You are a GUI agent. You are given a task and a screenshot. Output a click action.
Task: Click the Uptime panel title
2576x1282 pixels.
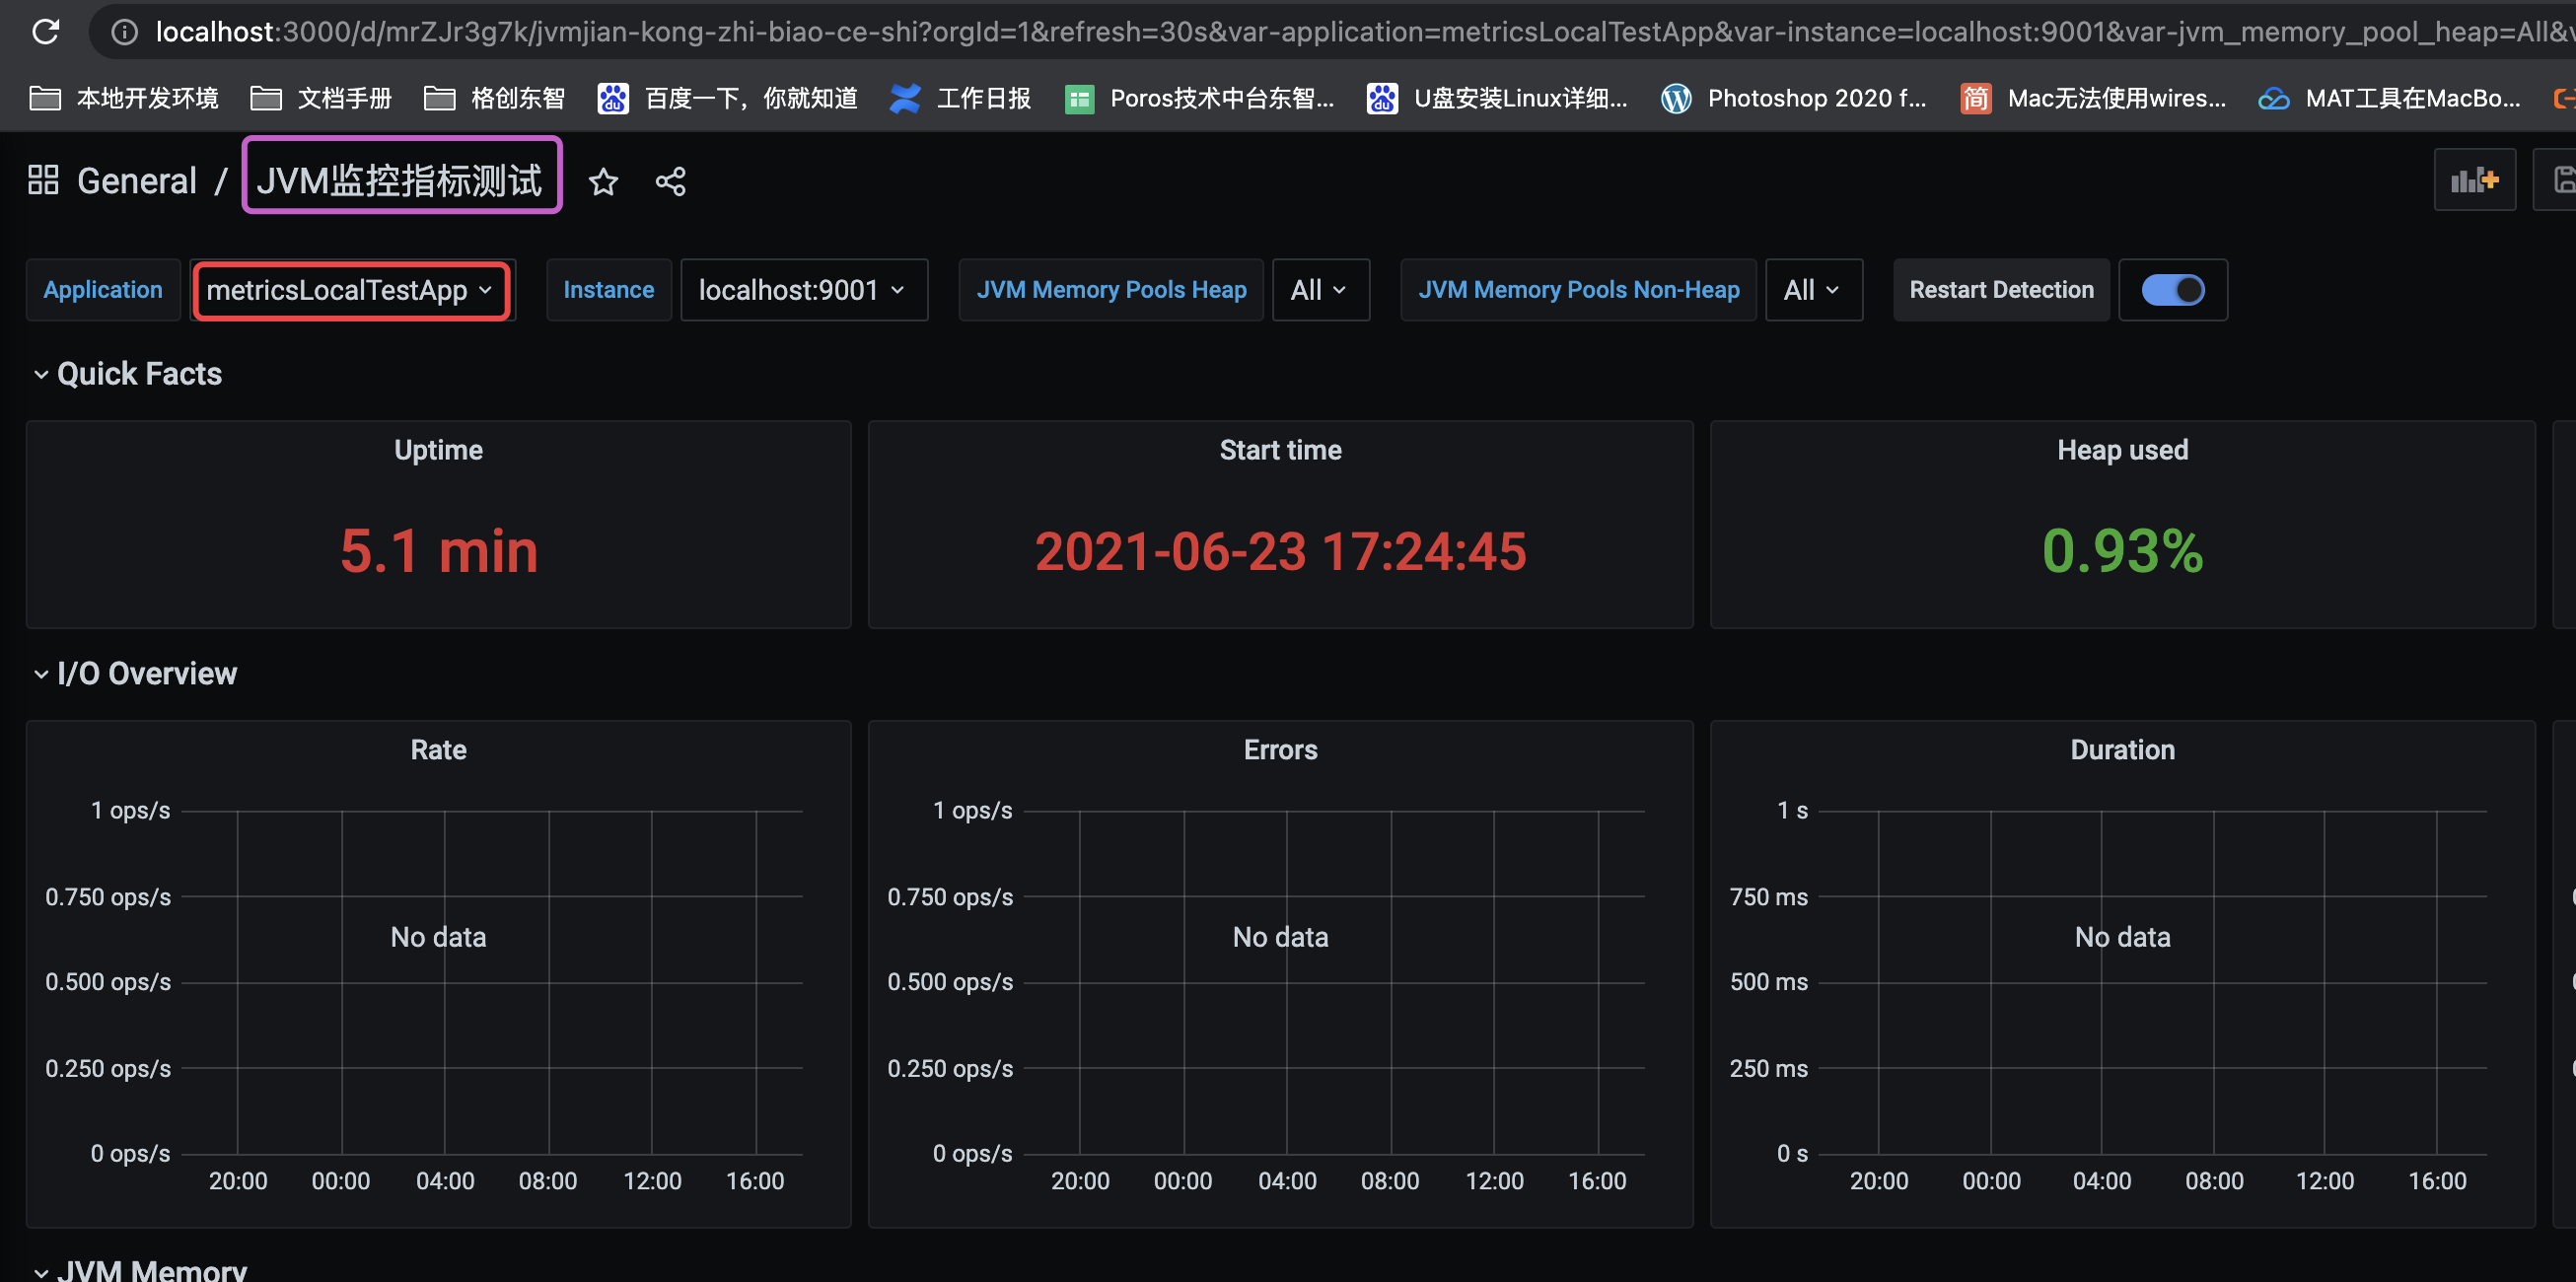(x=438, y=450)
